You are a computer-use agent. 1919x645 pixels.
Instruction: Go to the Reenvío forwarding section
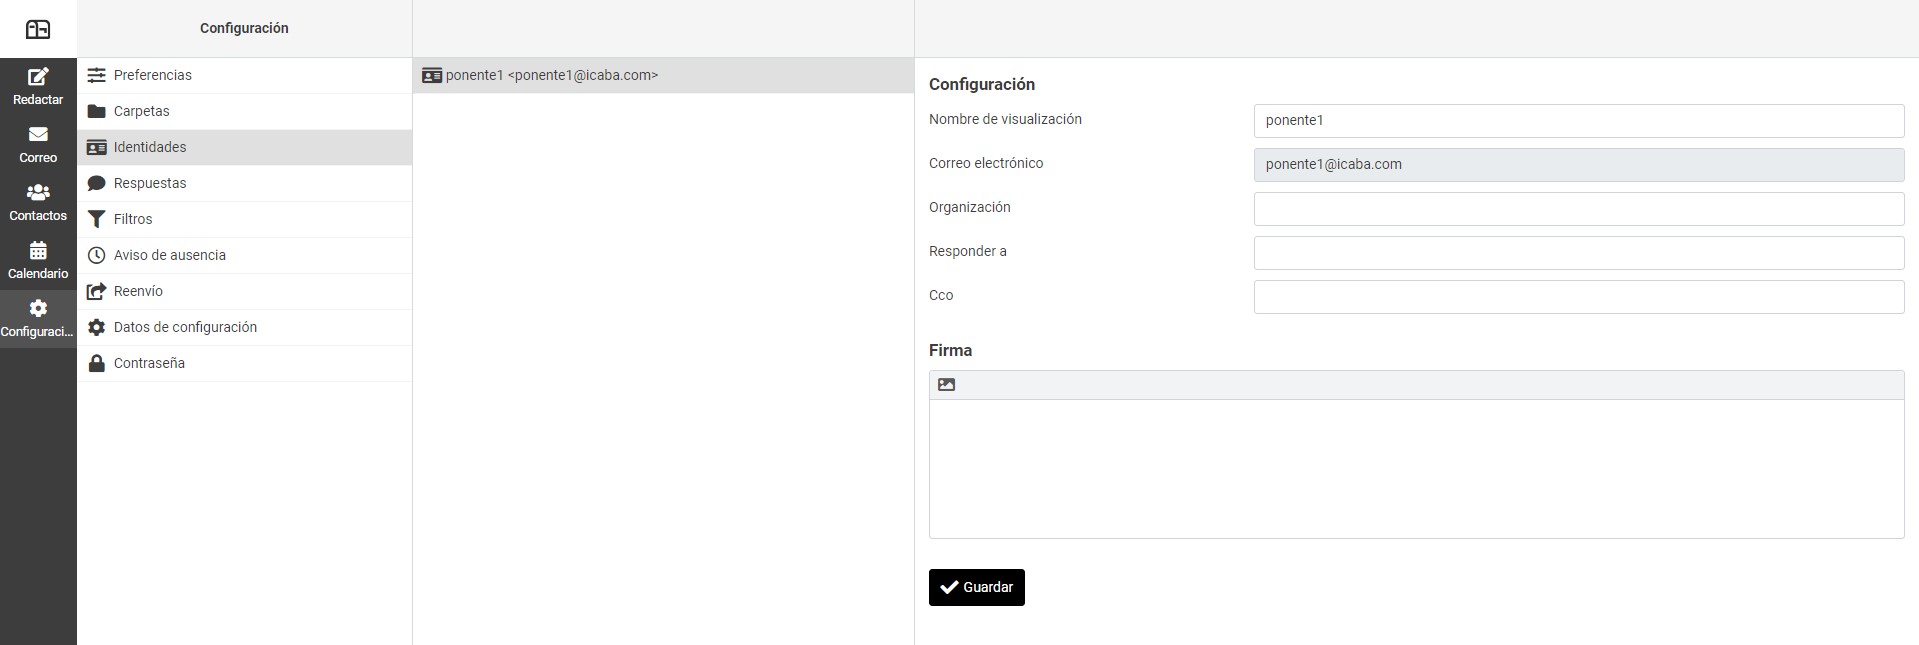pos(138,291)
